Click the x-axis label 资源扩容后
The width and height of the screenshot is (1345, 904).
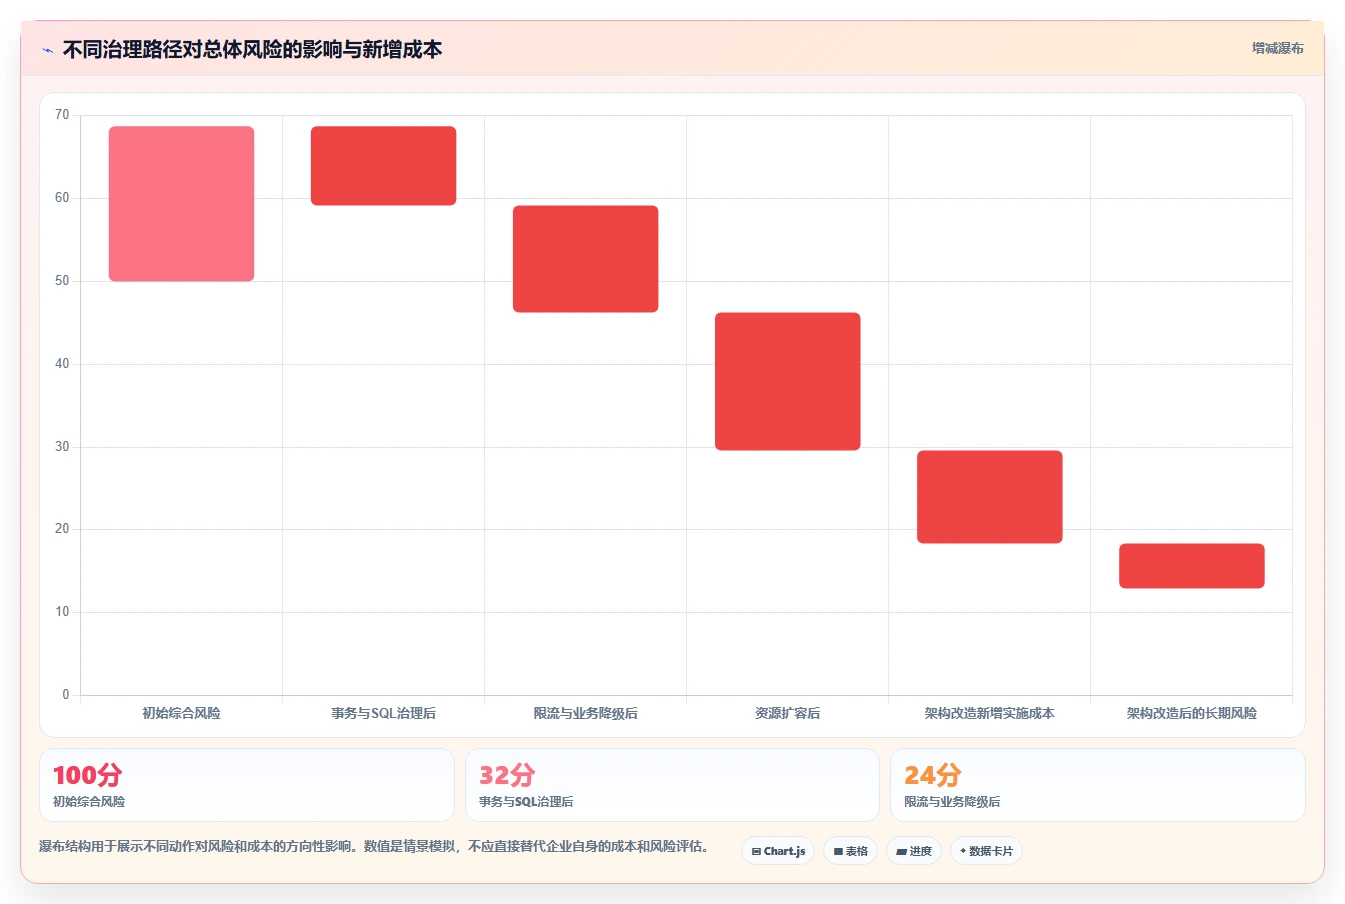787,713
